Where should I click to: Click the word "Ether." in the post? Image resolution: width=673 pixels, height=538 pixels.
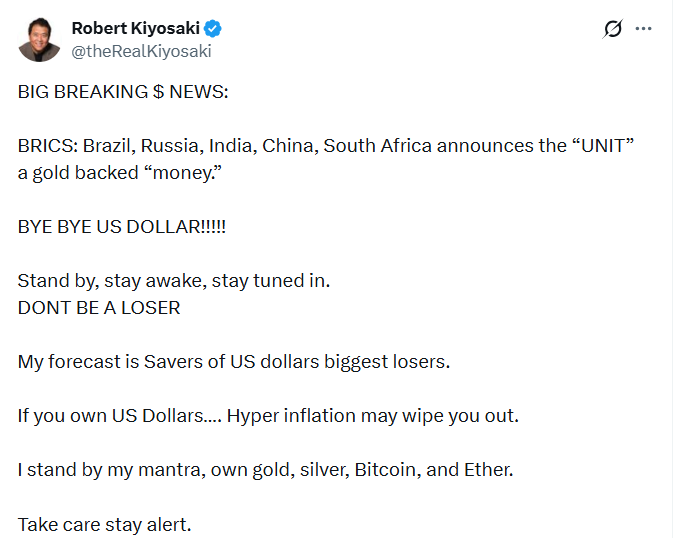click(x=488, y=470)
